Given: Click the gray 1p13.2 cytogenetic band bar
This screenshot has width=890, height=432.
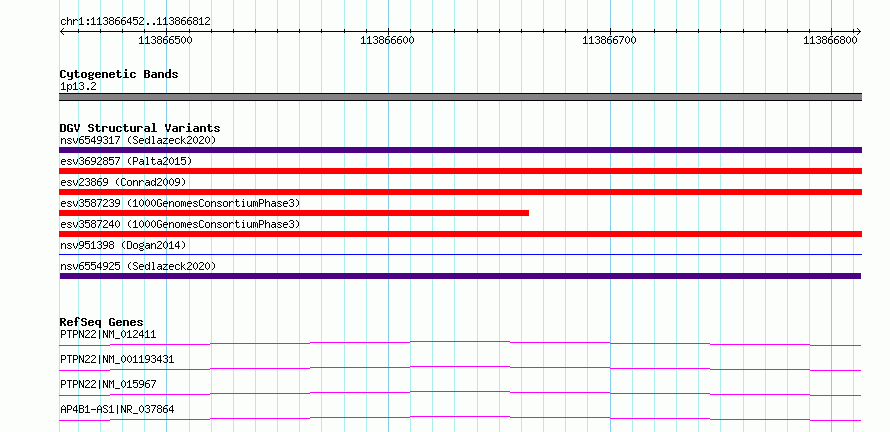Looking at the screenshot, I should [460, 97].
